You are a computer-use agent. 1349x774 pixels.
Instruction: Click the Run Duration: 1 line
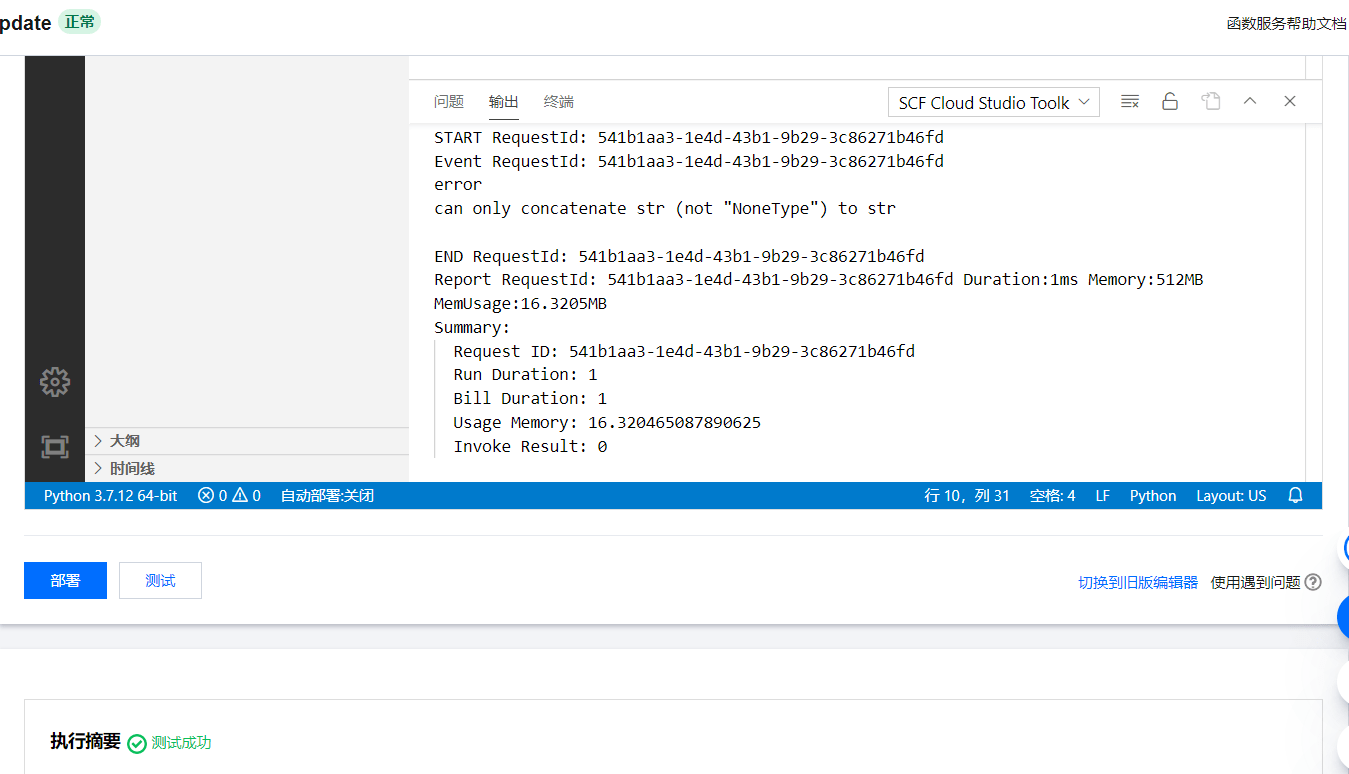[525, 374]
